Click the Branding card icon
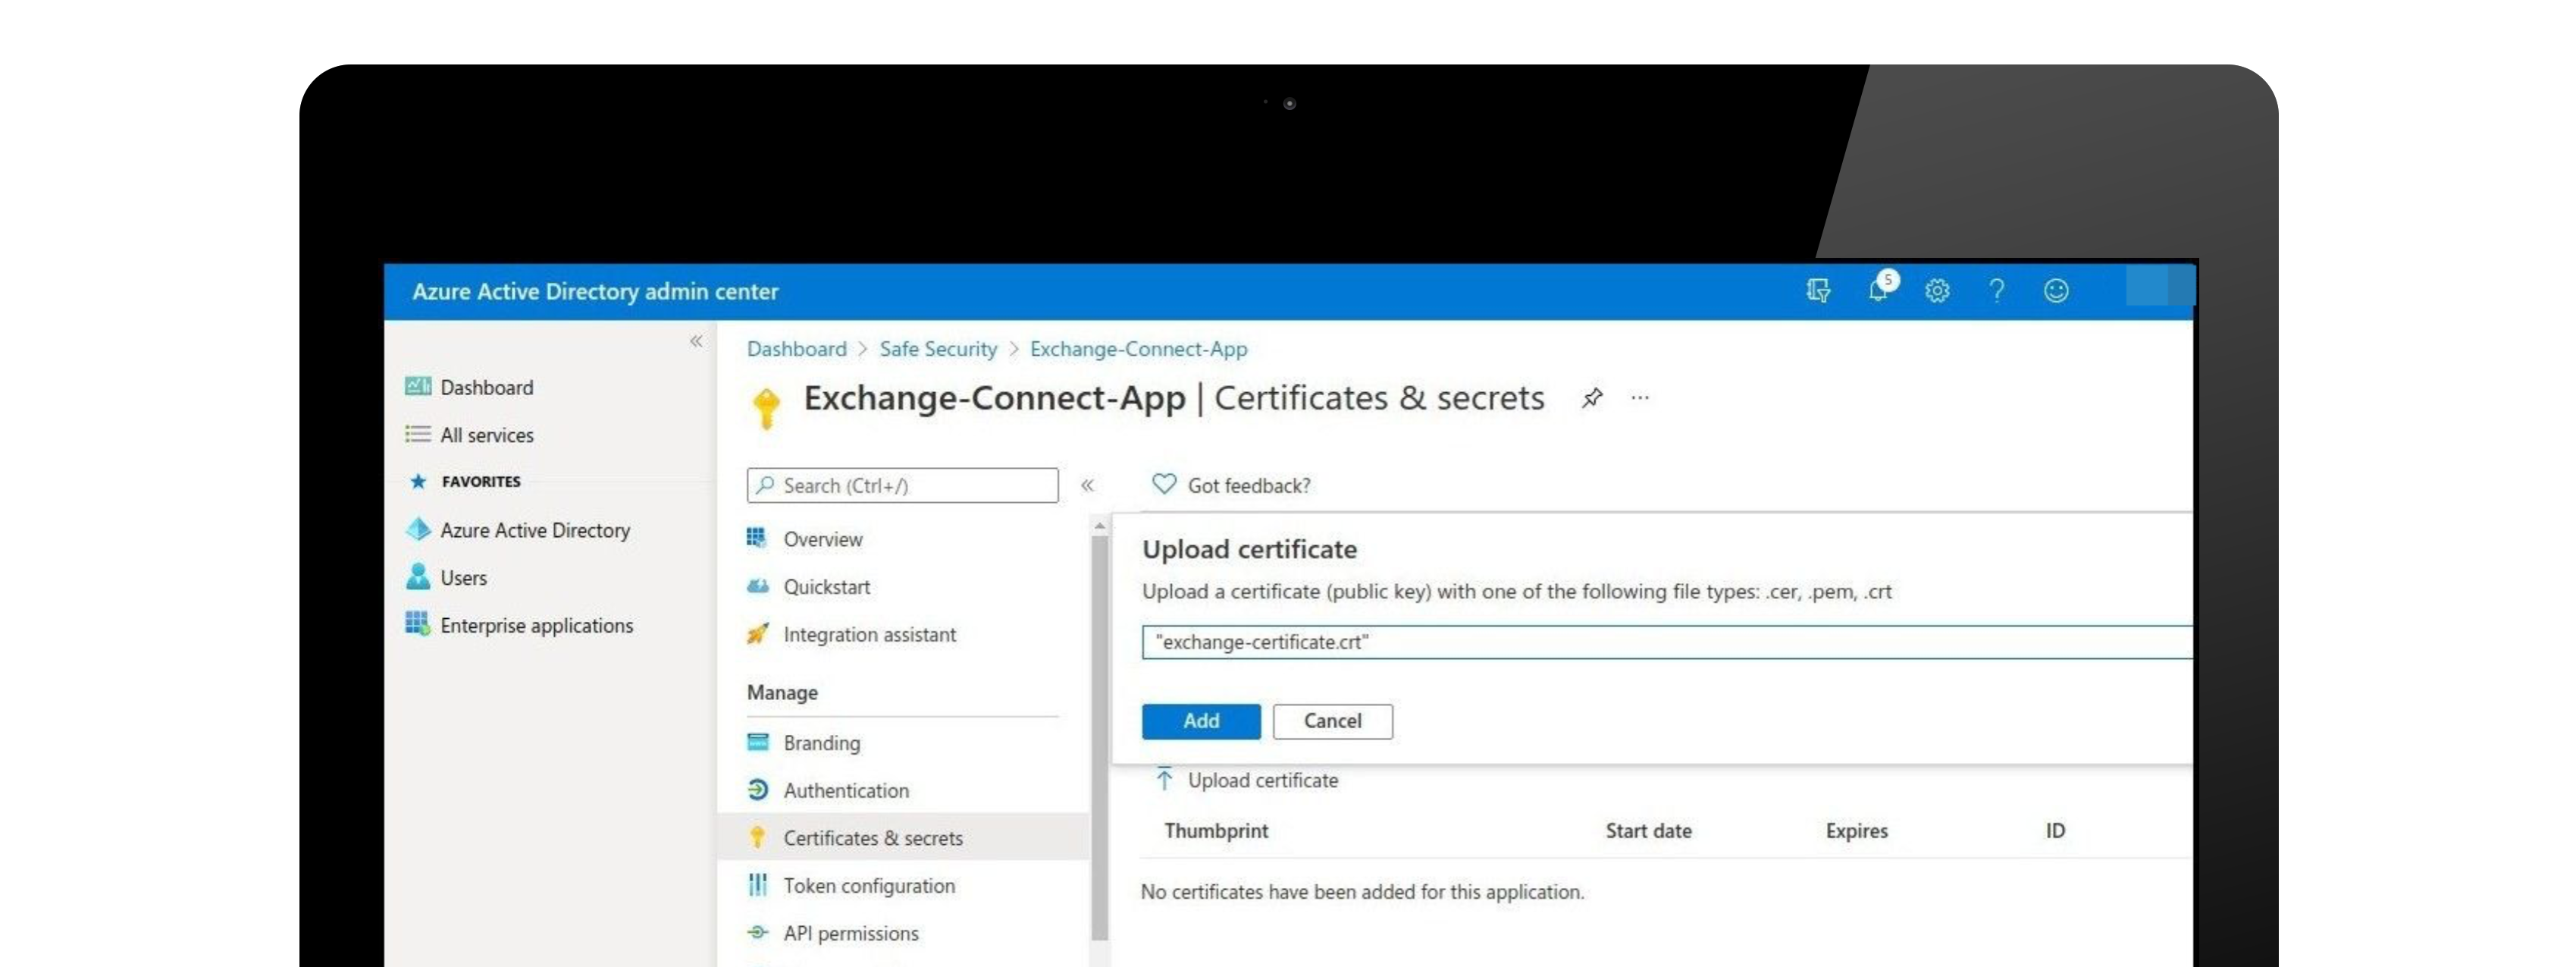Image resolution: width=2576 pixels, height=967 pixels. (758, 742)
